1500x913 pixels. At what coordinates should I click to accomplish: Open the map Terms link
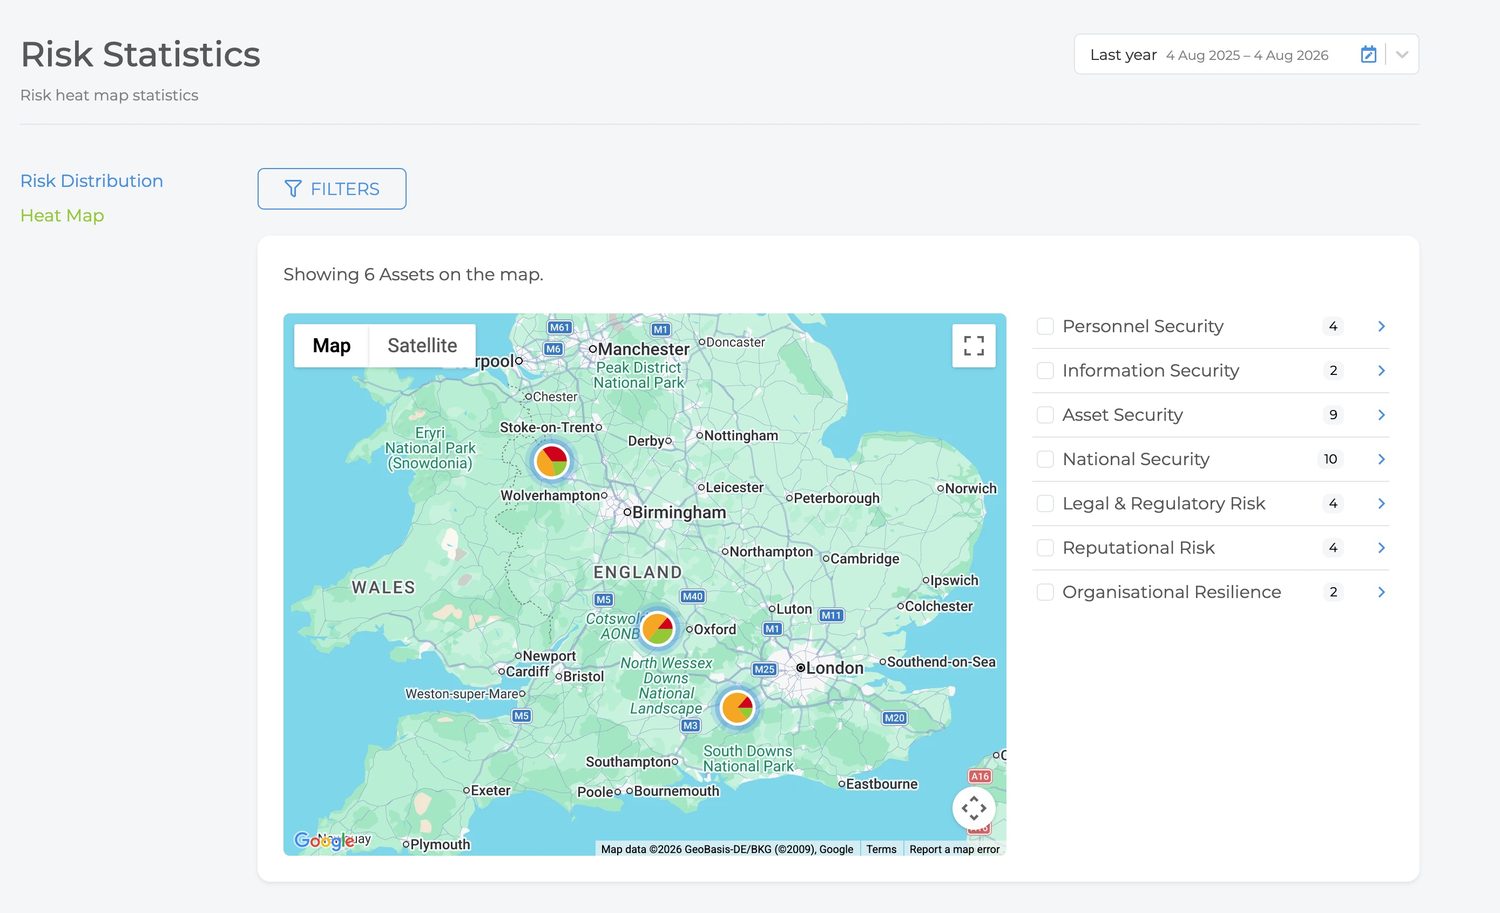click(x=881, y=849)
